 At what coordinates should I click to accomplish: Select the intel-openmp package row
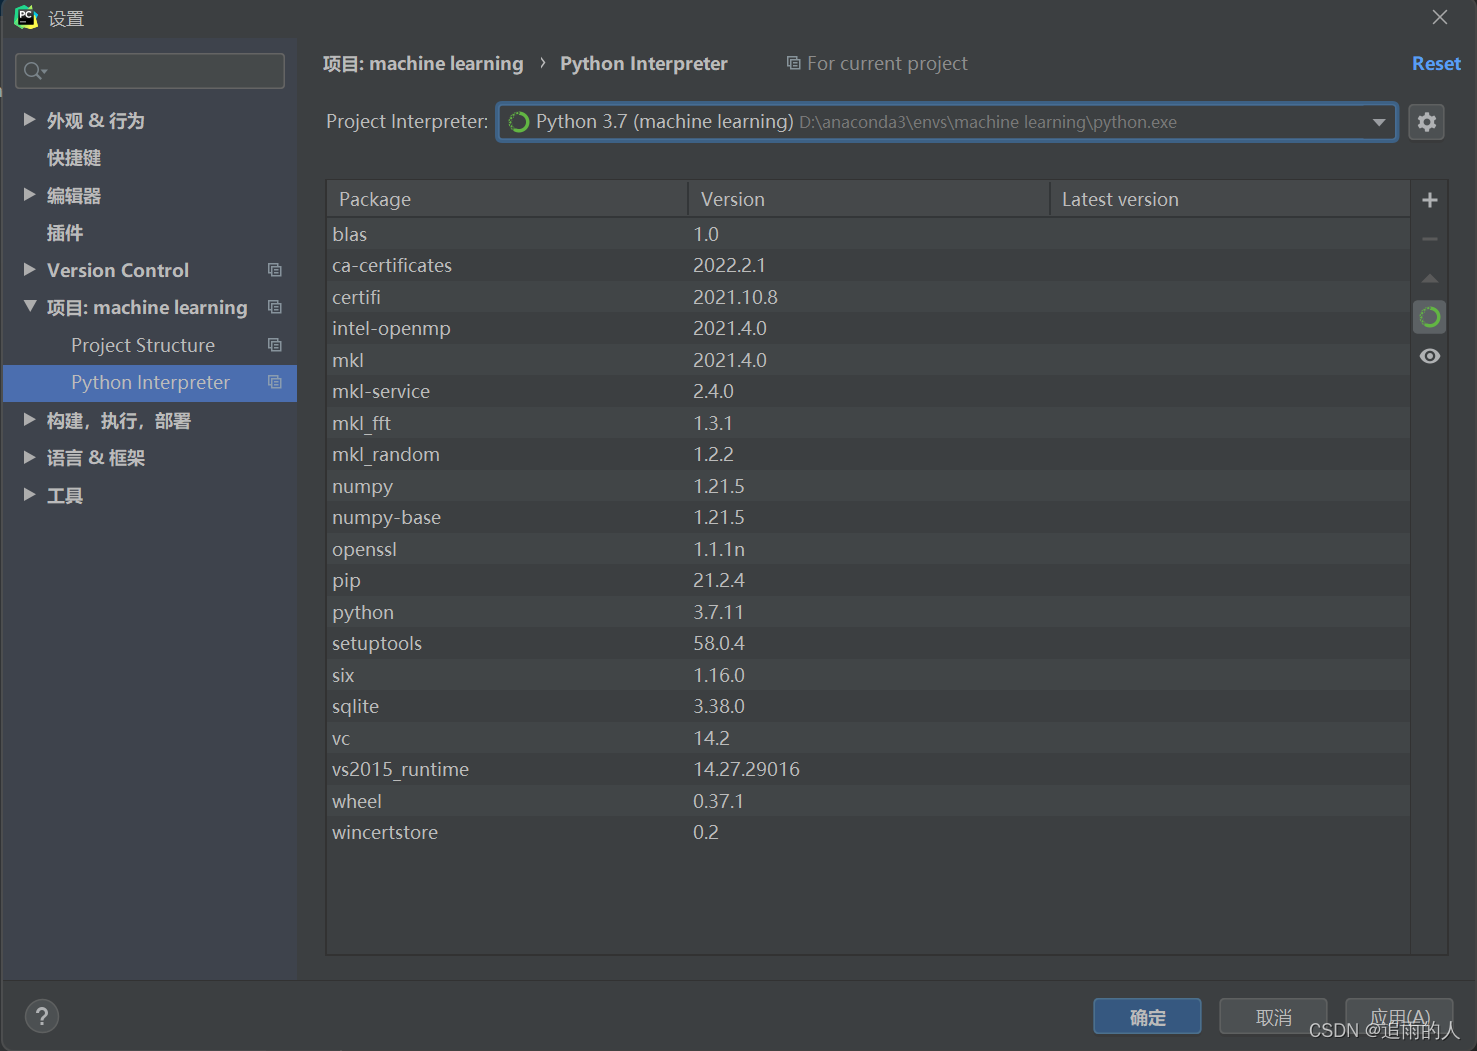tap(868, 328)
